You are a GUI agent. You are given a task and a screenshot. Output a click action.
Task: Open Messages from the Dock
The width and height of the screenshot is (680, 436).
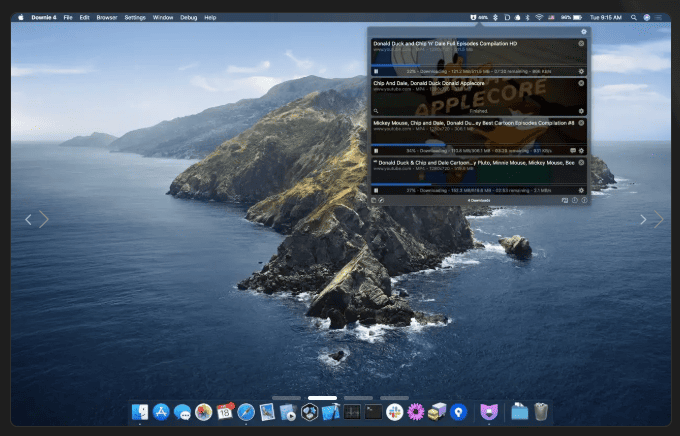click(x=182, y=412)
